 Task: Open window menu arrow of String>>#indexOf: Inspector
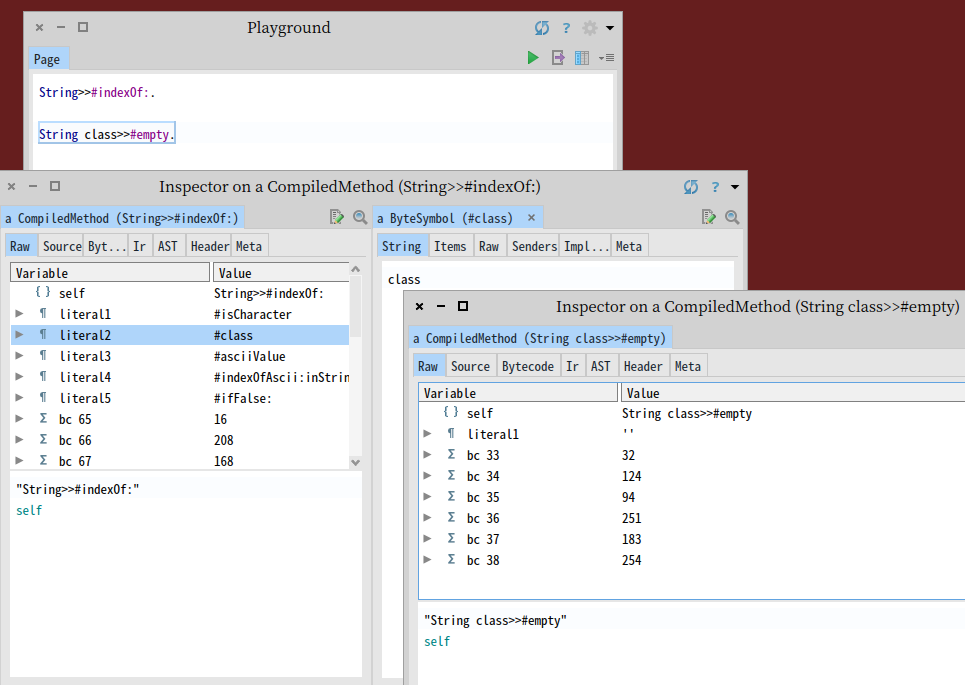click(735, 187)
